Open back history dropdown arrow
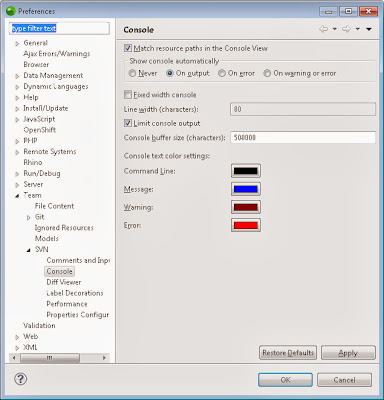Image resolution: width=384 pixels, height=400 pixels. 334,29
